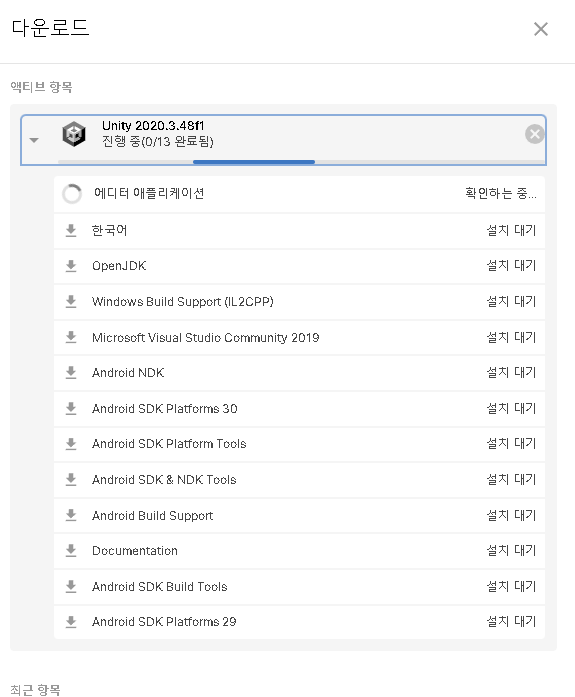575x697 pixels.
Task: Collapse the Unity 2020.3.48f1 module list
Action: (34, 140)
